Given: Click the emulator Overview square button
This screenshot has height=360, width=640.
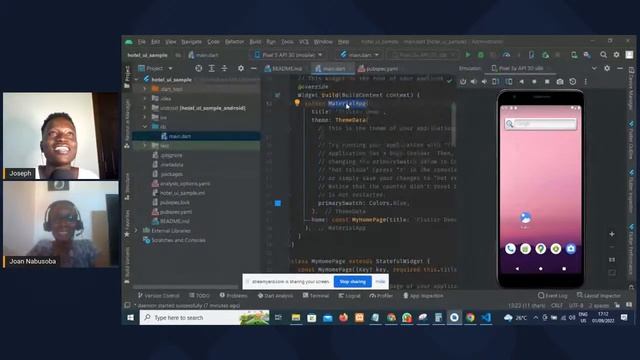Looking at the screenshot, I should click(x=547, y=82).
